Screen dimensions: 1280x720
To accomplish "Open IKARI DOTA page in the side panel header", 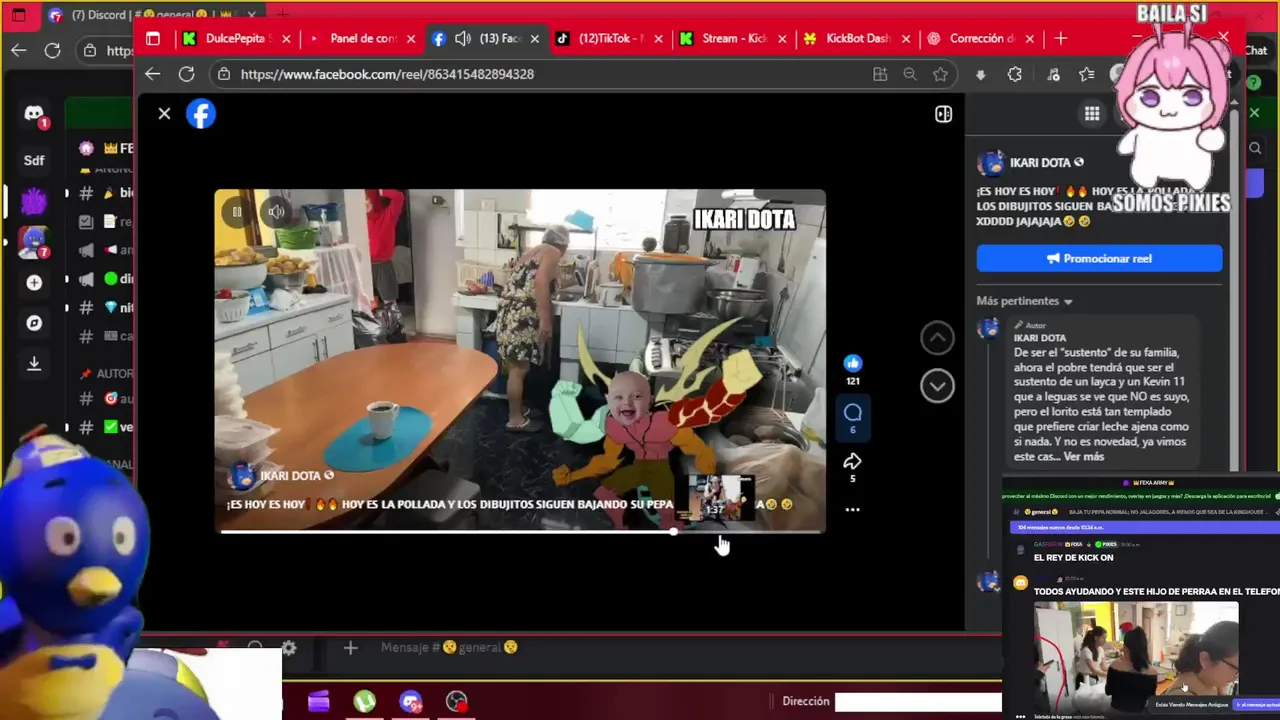I will click(1040, 163).
